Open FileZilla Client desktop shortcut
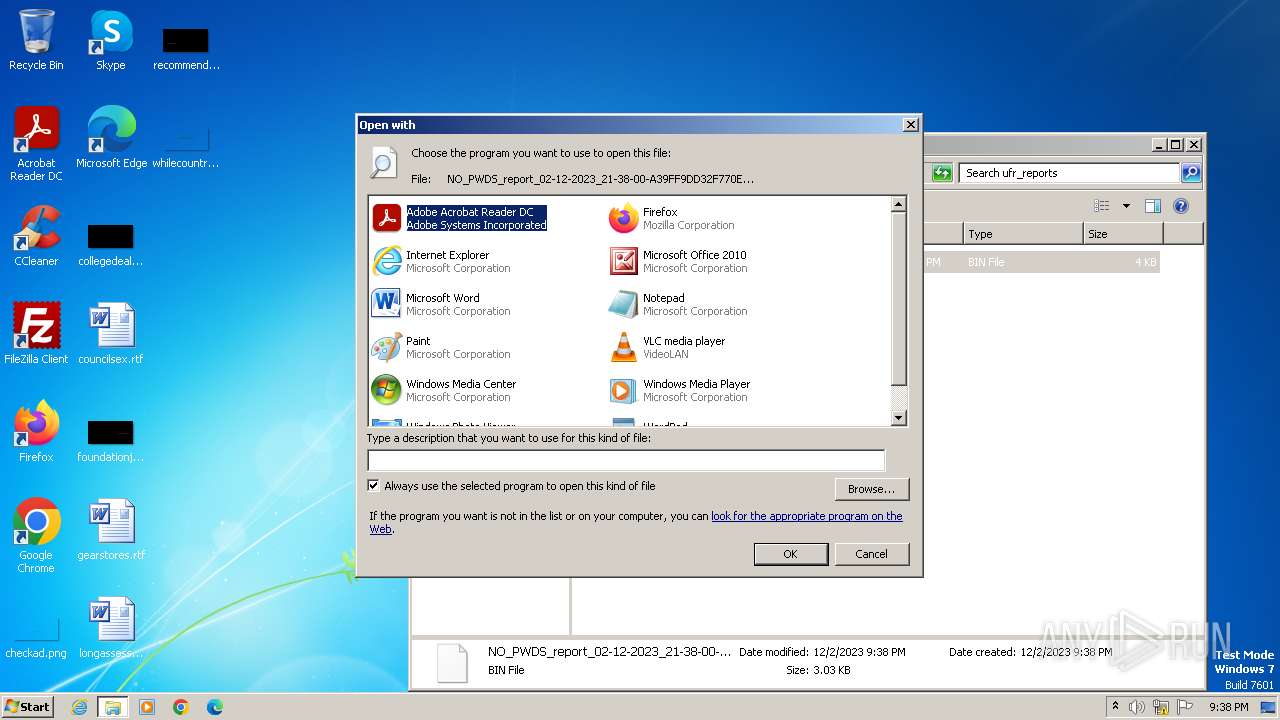The width and height of the screenshot is (1280, 720). tap(36, 334)
